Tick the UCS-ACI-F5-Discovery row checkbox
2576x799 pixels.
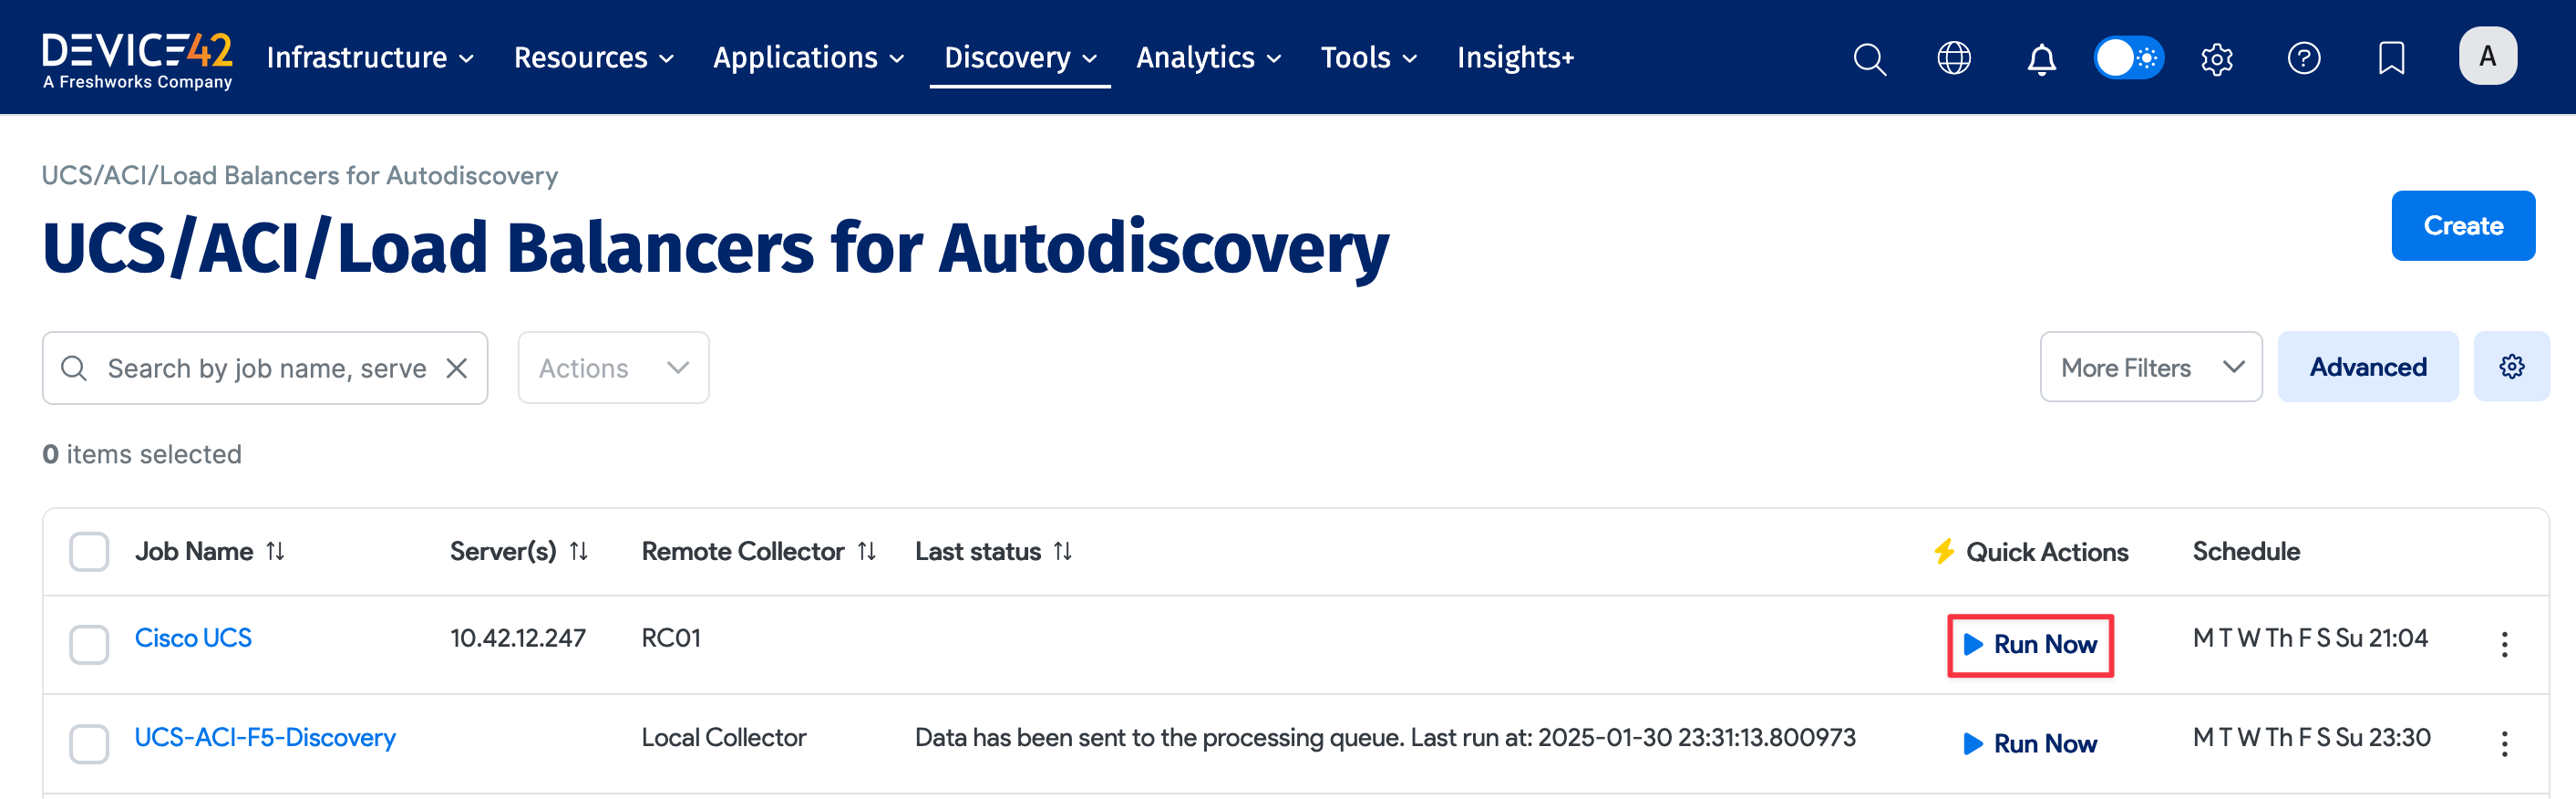pyautogui.click(x=89, y=743)
